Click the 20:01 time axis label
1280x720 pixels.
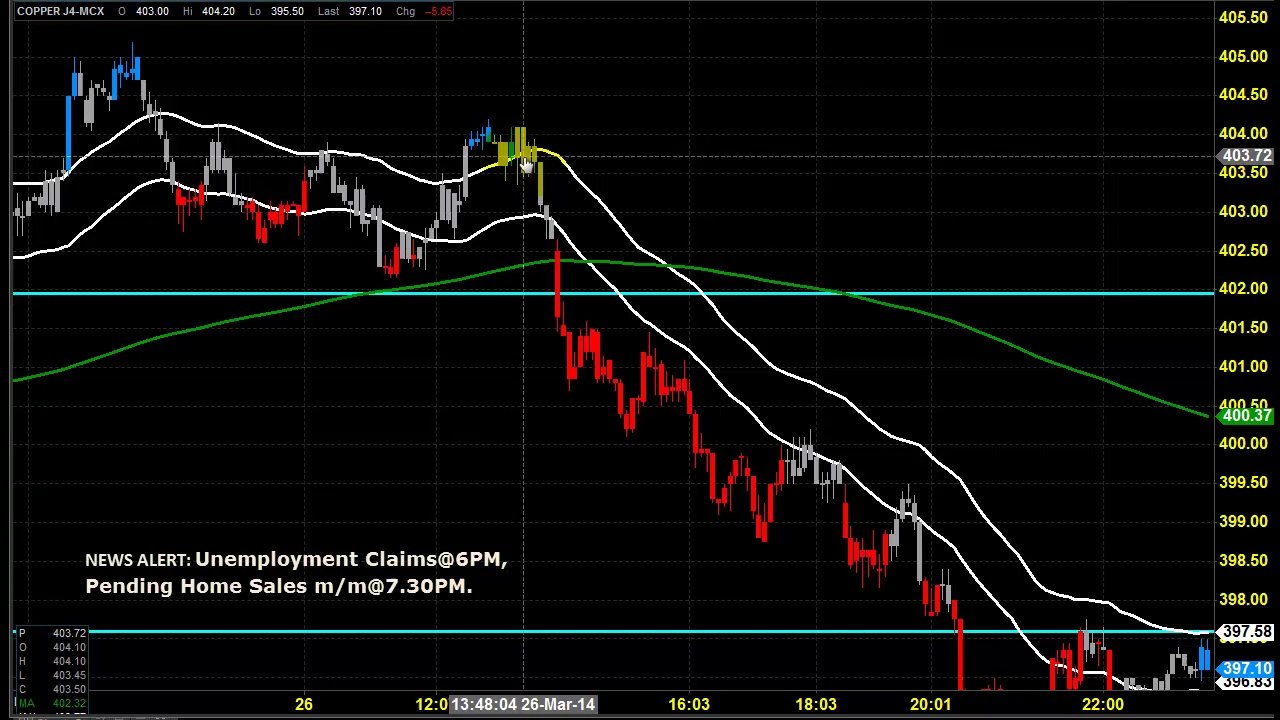pos(931,704)
